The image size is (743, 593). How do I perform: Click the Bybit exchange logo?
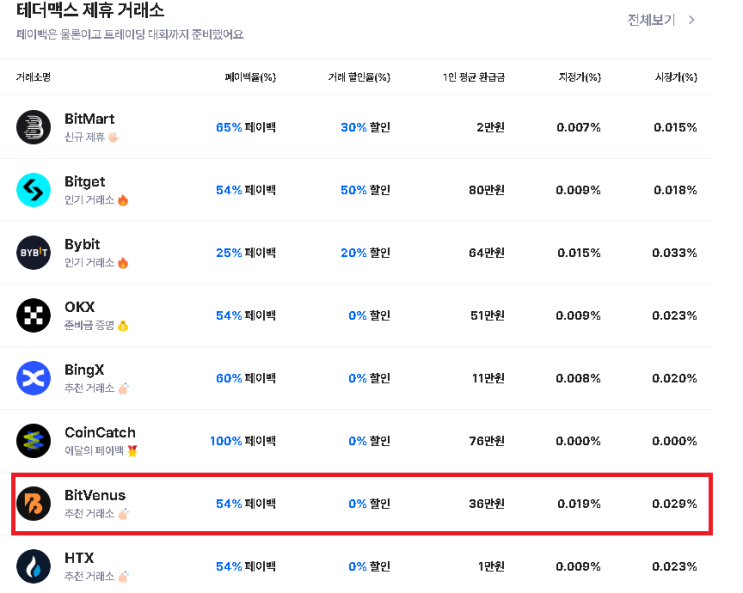(x=34, y=253)
